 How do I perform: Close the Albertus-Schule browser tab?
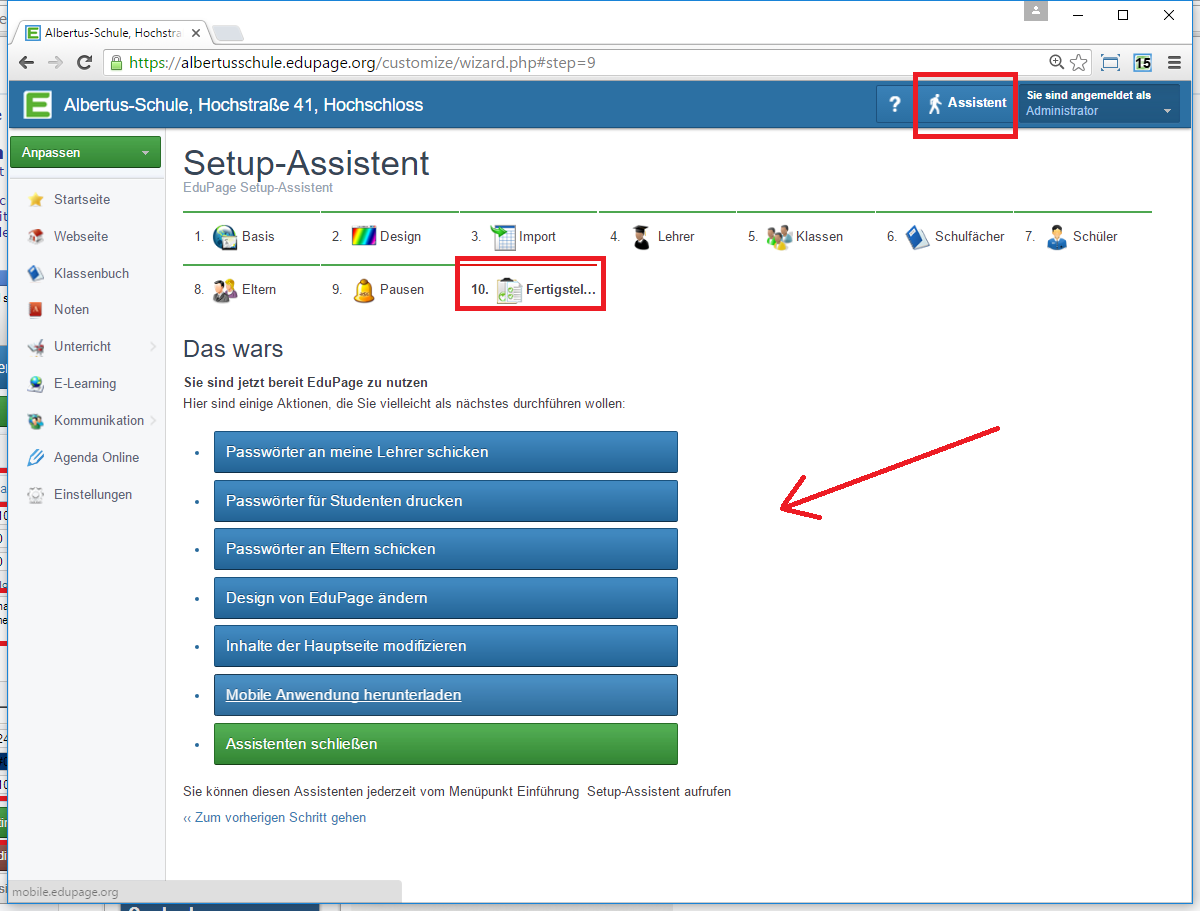click(196, 33)
